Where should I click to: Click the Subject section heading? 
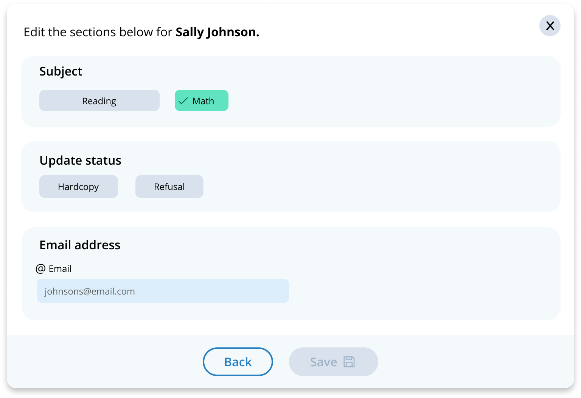[x=61, y=71]
